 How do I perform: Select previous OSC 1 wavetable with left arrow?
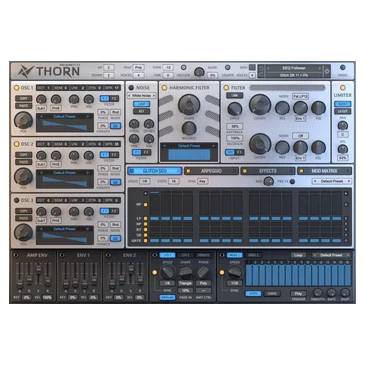[41, 117]
